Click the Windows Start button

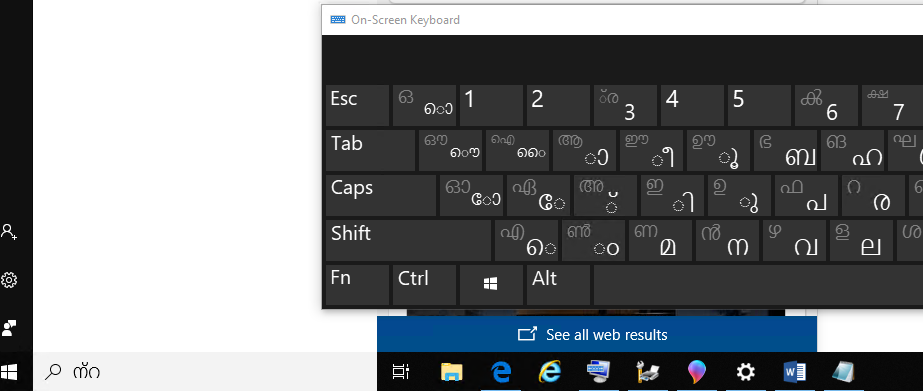click(x=9, y=372)
